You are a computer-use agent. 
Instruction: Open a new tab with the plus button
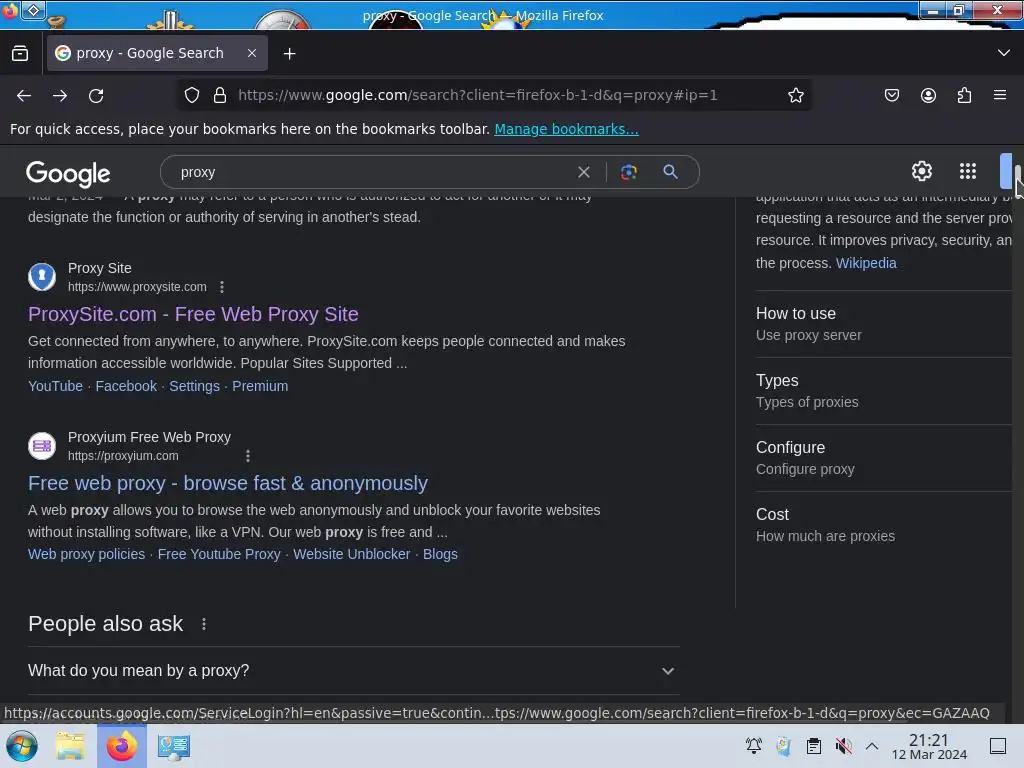(289, 54)
